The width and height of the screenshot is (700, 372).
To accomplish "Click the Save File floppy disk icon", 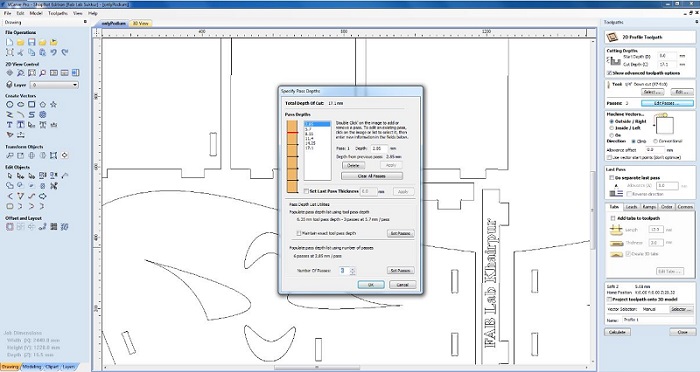I will click(x=31, y=42).
